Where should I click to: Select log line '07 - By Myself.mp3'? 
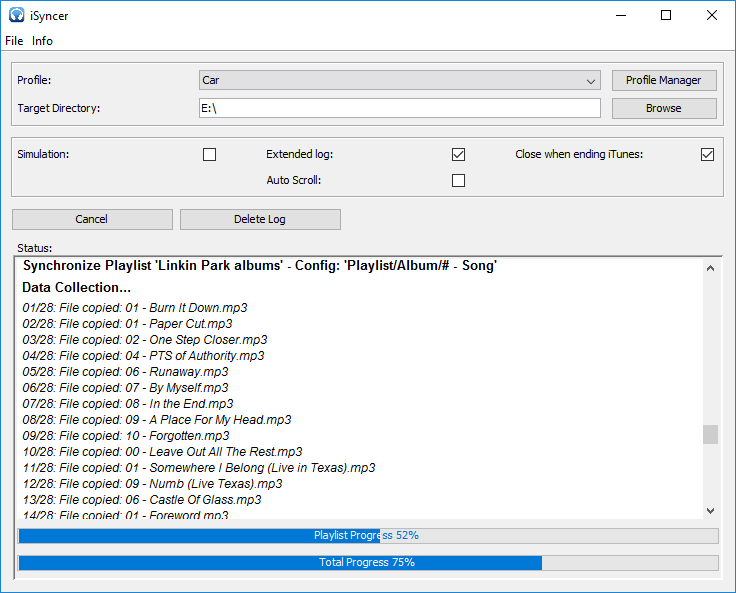[x=125, y=388]
